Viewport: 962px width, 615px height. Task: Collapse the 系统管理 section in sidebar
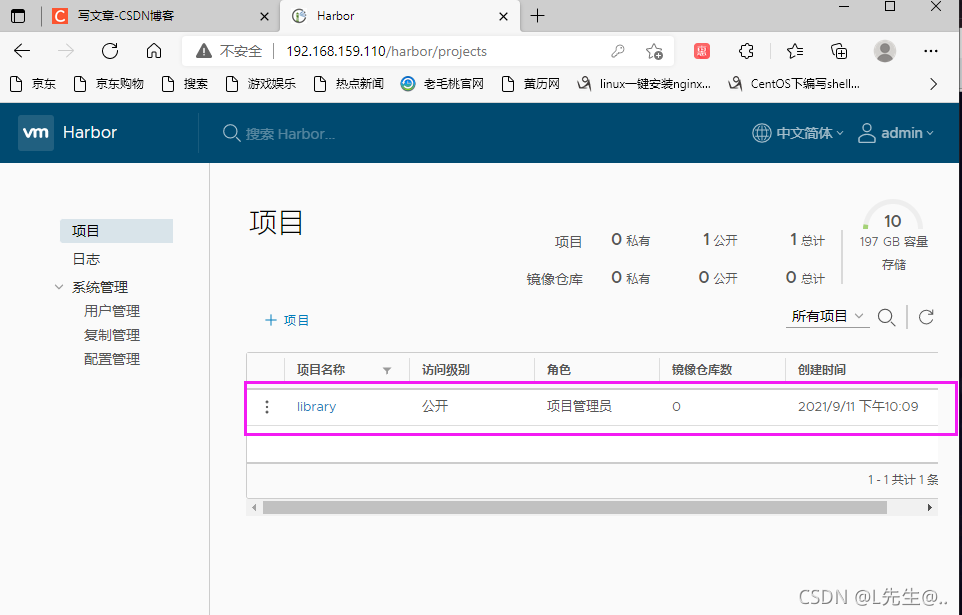pos(59,286)
